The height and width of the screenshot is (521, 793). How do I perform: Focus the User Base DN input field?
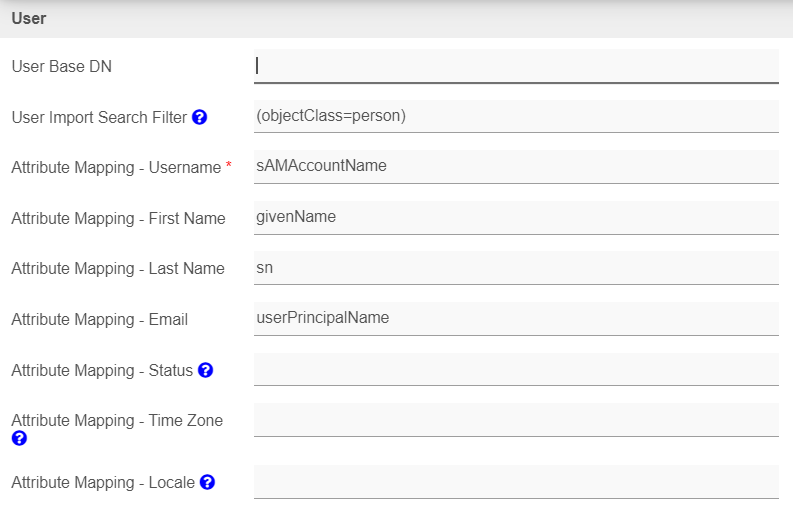coord(516,66)
